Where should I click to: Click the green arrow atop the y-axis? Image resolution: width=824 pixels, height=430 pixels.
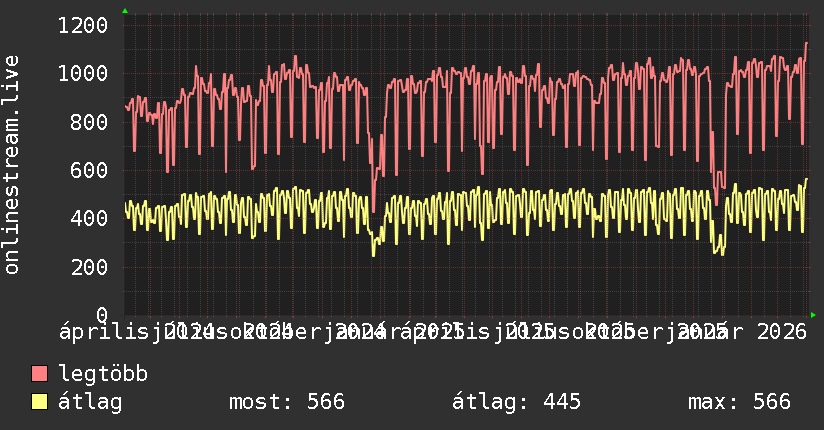pyautogui.click(x=125, y=11)
